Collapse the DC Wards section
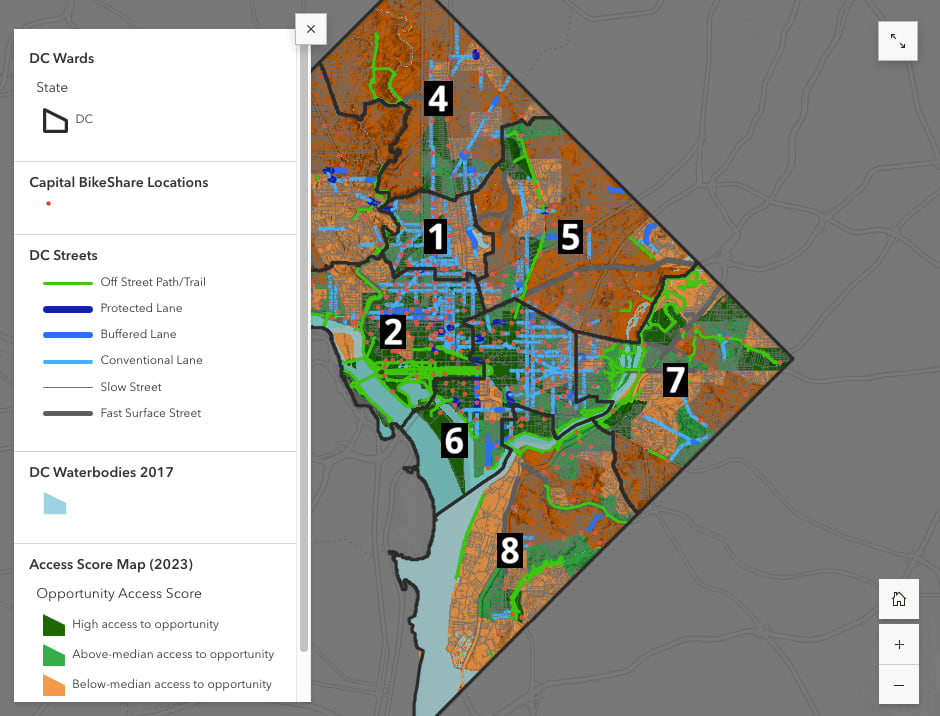 (x=61, y=58)
